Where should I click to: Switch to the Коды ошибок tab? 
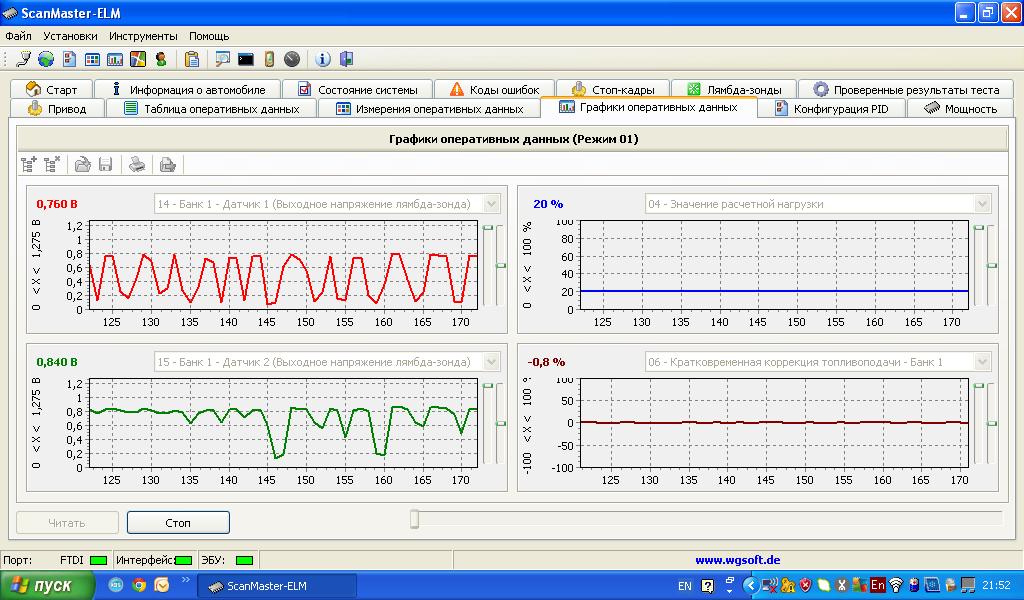494,89
